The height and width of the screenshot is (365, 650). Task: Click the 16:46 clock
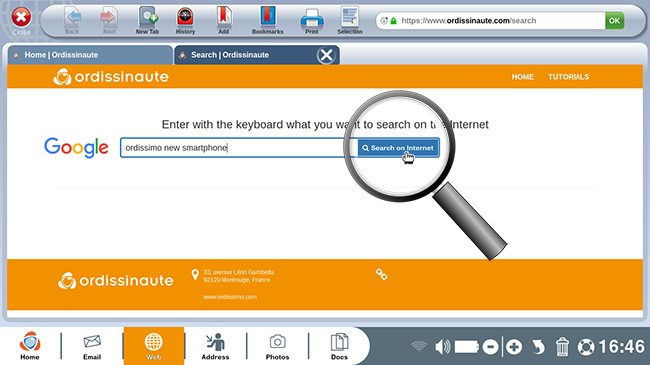point(621,347)
